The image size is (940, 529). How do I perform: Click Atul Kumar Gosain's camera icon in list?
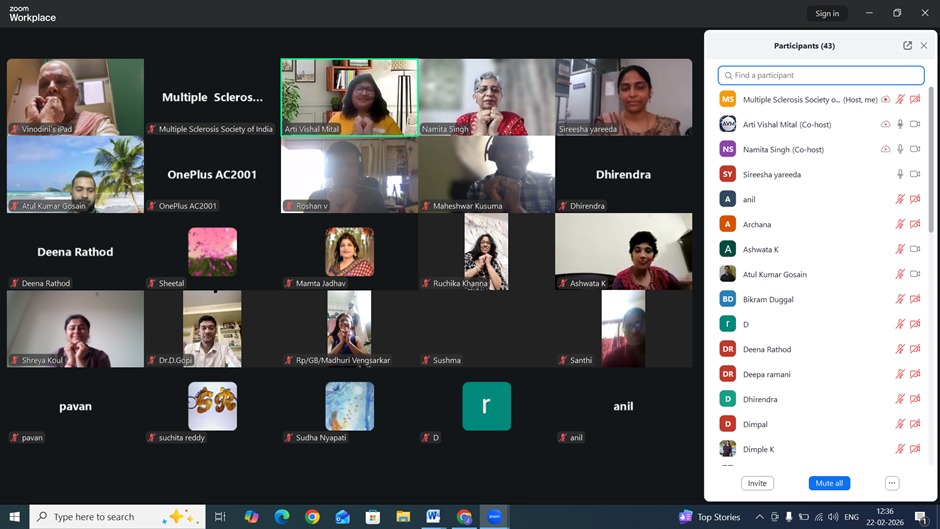click(915, 274)
